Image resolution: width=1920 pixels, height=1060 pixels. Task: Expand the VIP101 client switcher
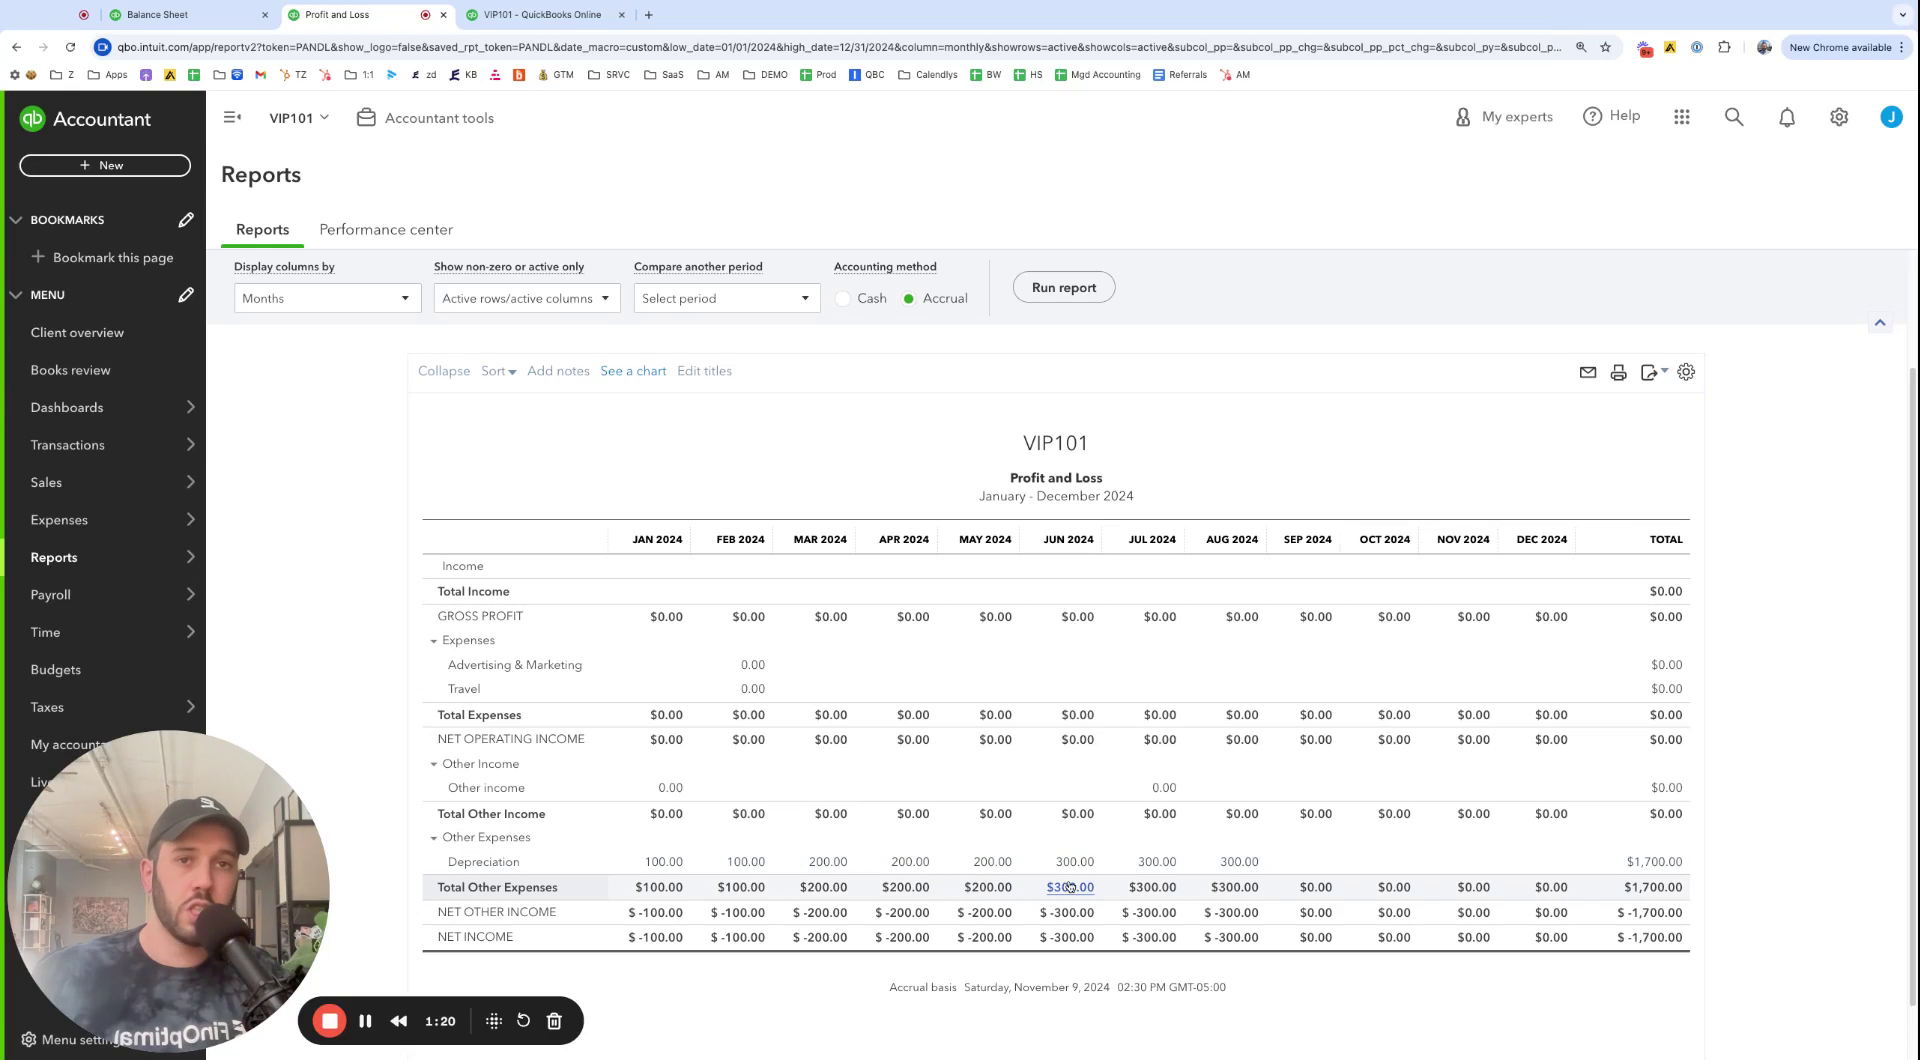point(298,118)
